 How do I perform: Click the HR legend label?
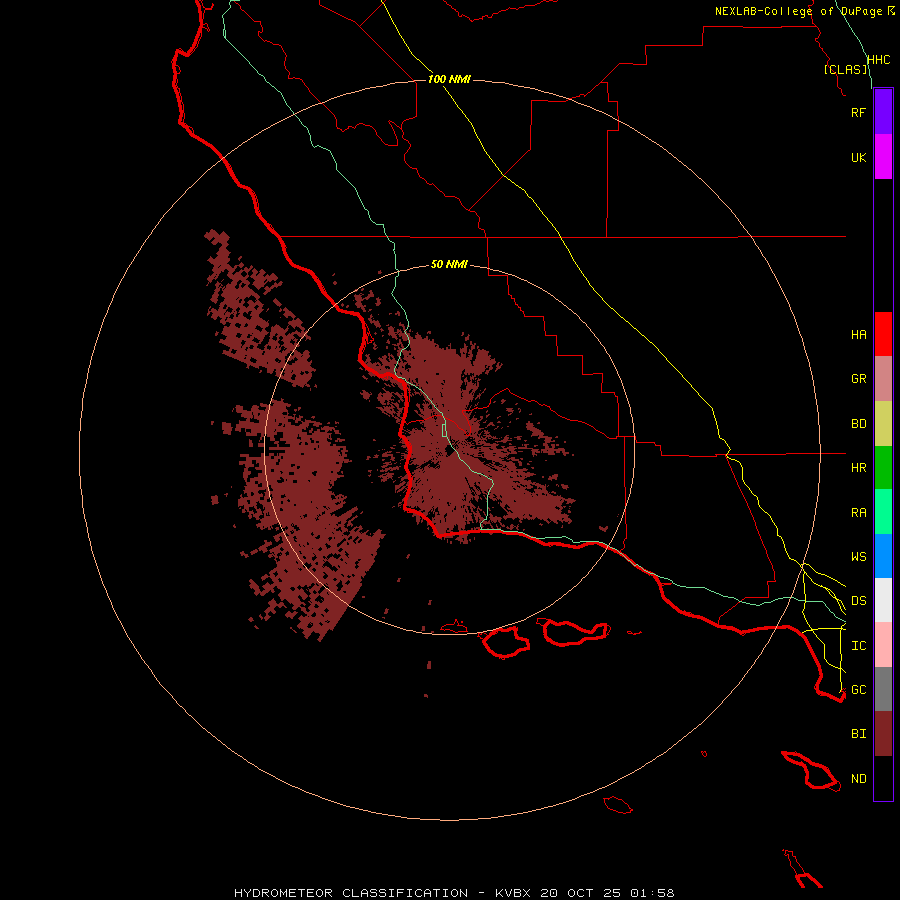[x=858, y=468]
